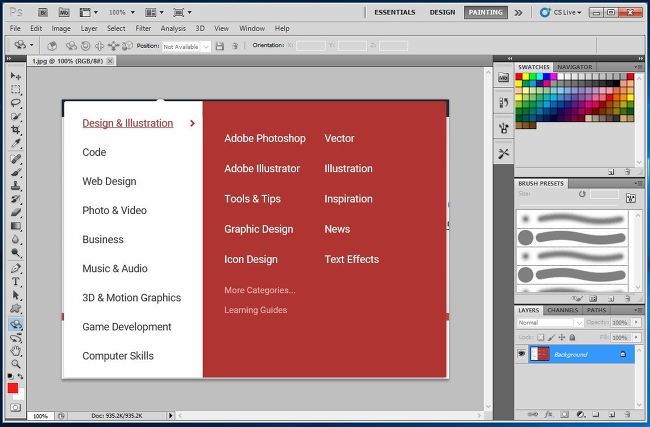
Task: Switch to the Essentials workspace
Action: coord(395,12)
